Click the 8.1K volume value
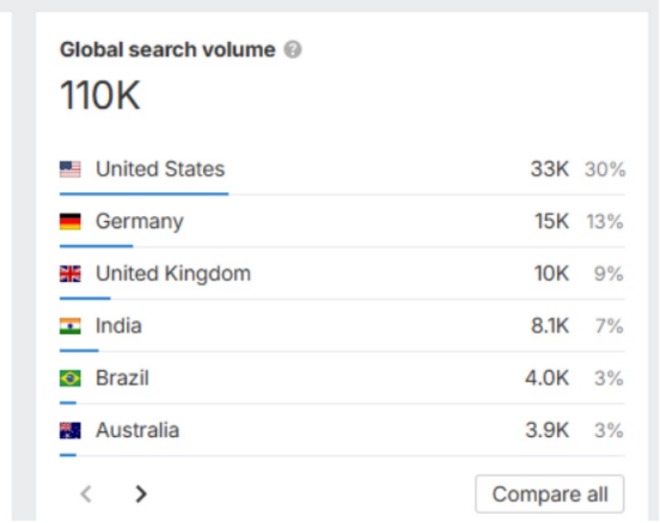 point(550,326)
